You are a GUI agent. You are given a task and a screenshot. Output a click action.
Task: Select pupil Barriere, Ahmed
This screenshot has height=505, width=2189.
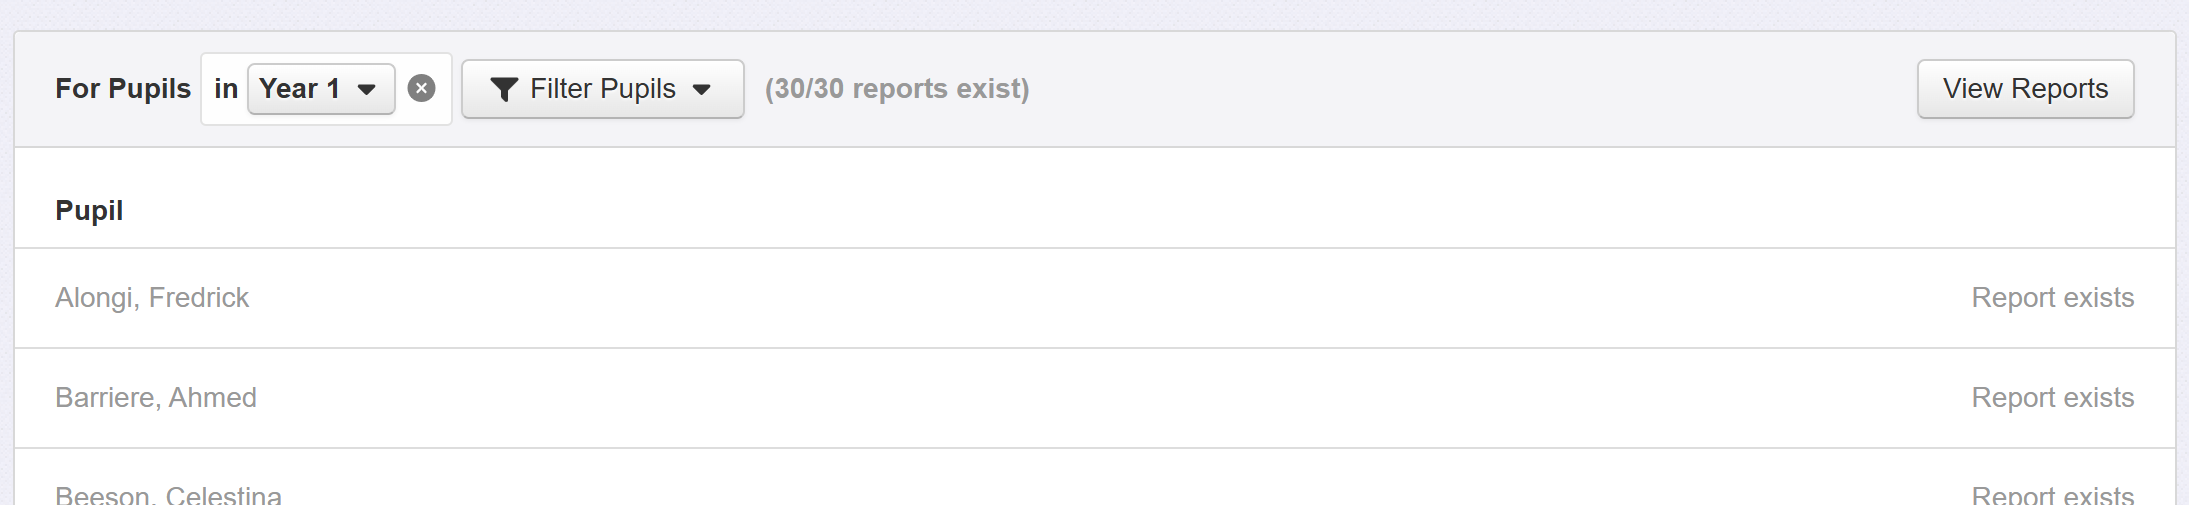tap(156, 398)
